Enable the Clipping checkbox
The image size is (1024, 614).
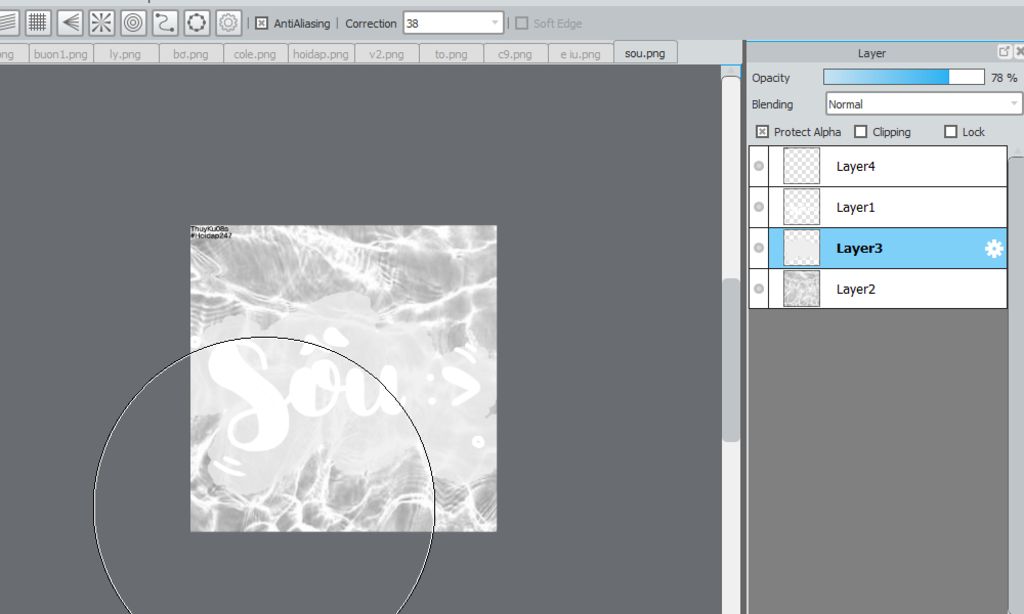[861, 132]
